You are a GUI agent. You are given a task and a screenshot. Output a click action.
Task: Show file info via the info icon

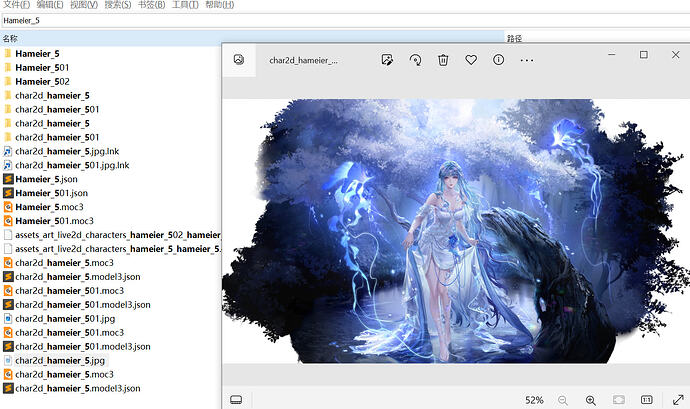pyautogui.click(x=498, y=60)
